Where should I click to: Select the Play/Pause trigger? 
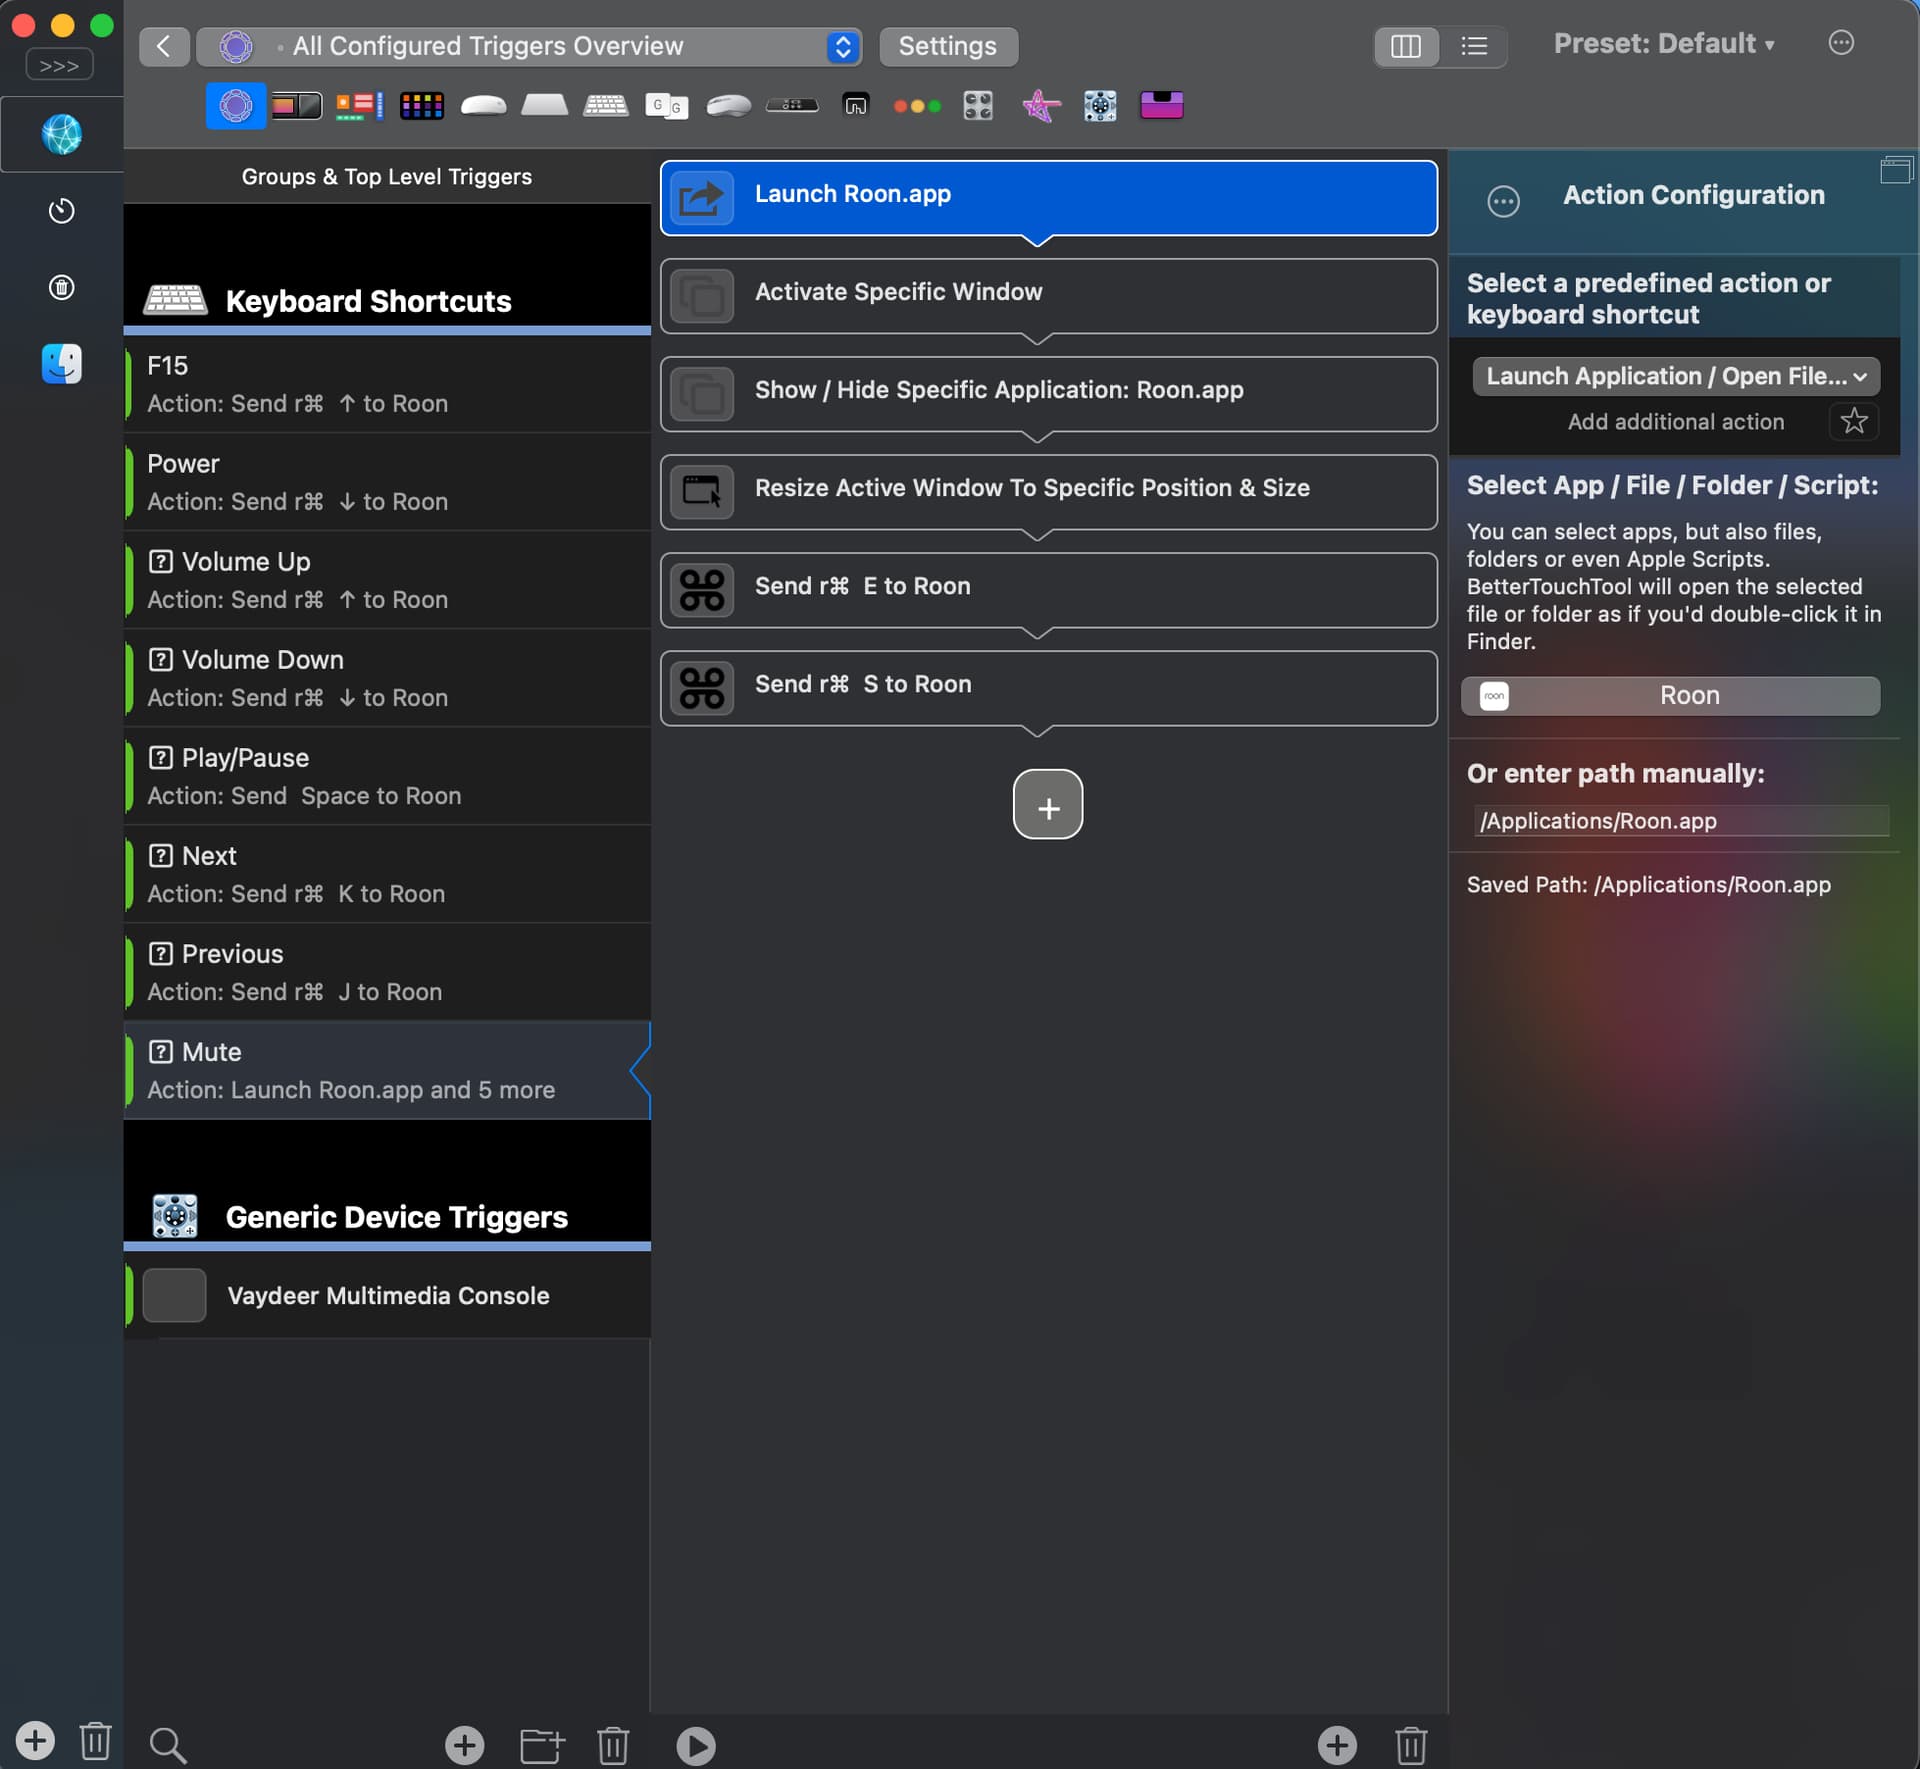coord(388,776)
